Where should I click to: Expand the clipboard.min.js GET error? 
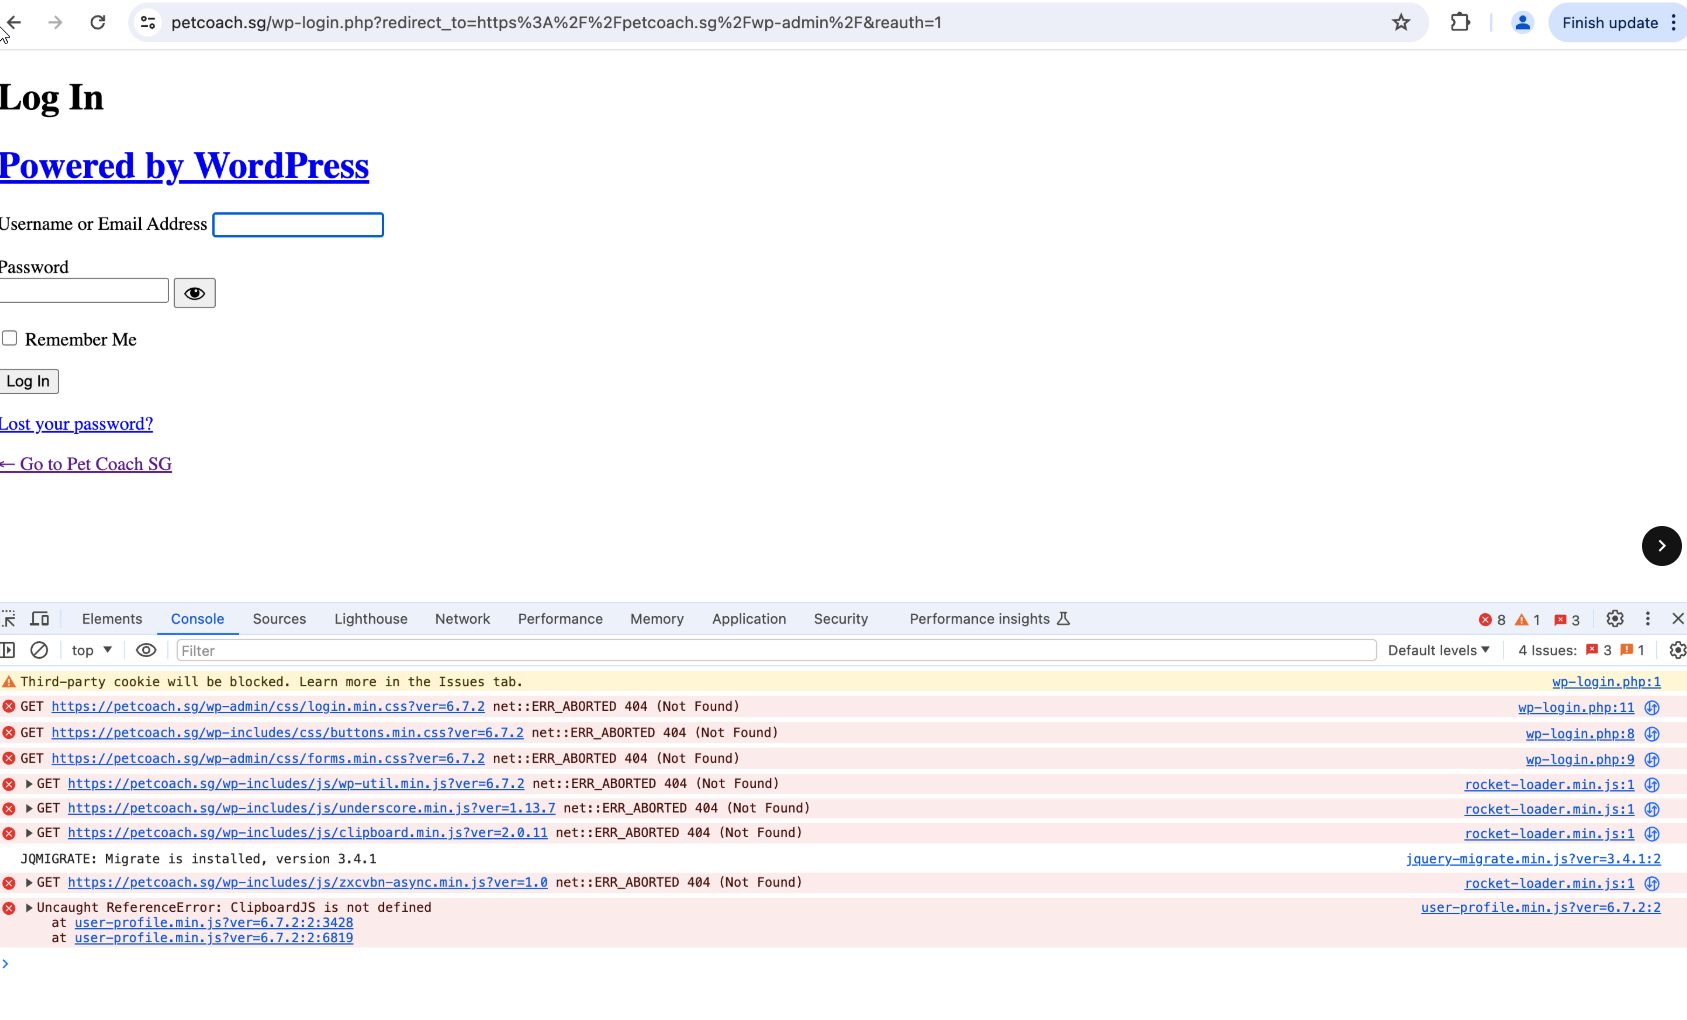click(29, 833)
